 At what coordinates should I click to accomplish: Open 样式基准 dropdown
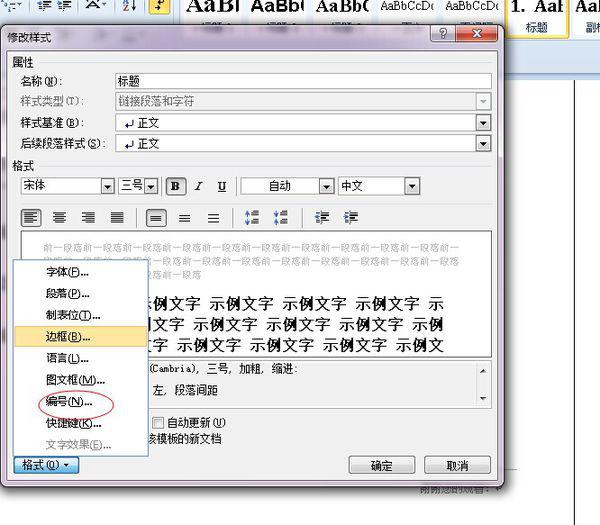click(483, 123)
